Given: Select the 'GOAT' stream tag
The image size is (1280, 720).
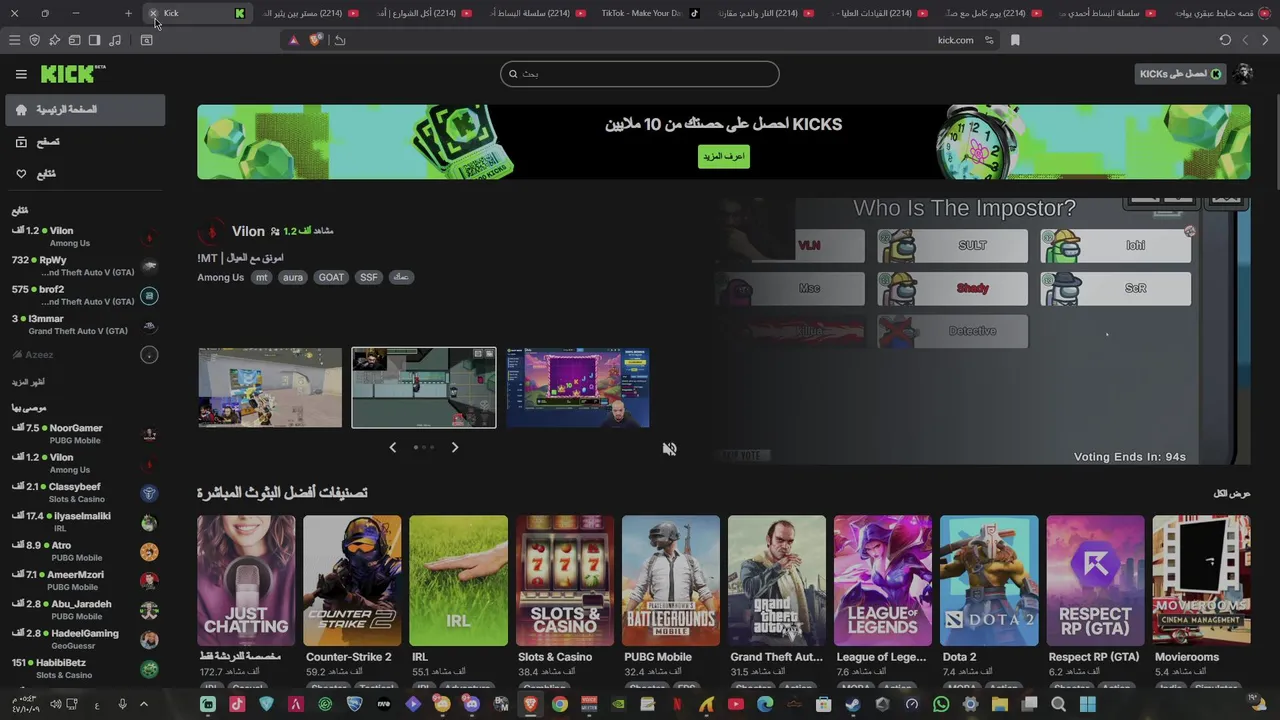Looking at the screenshot, I should 331,277.
